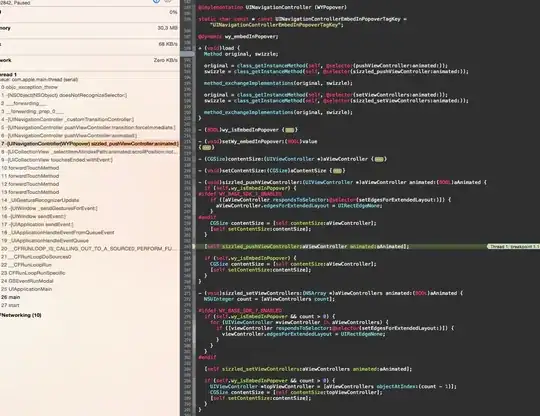The height and width of the screenshot is (416, 540).
Task: Select stack frame 0 objc_exception_throw
Action: 29,87
